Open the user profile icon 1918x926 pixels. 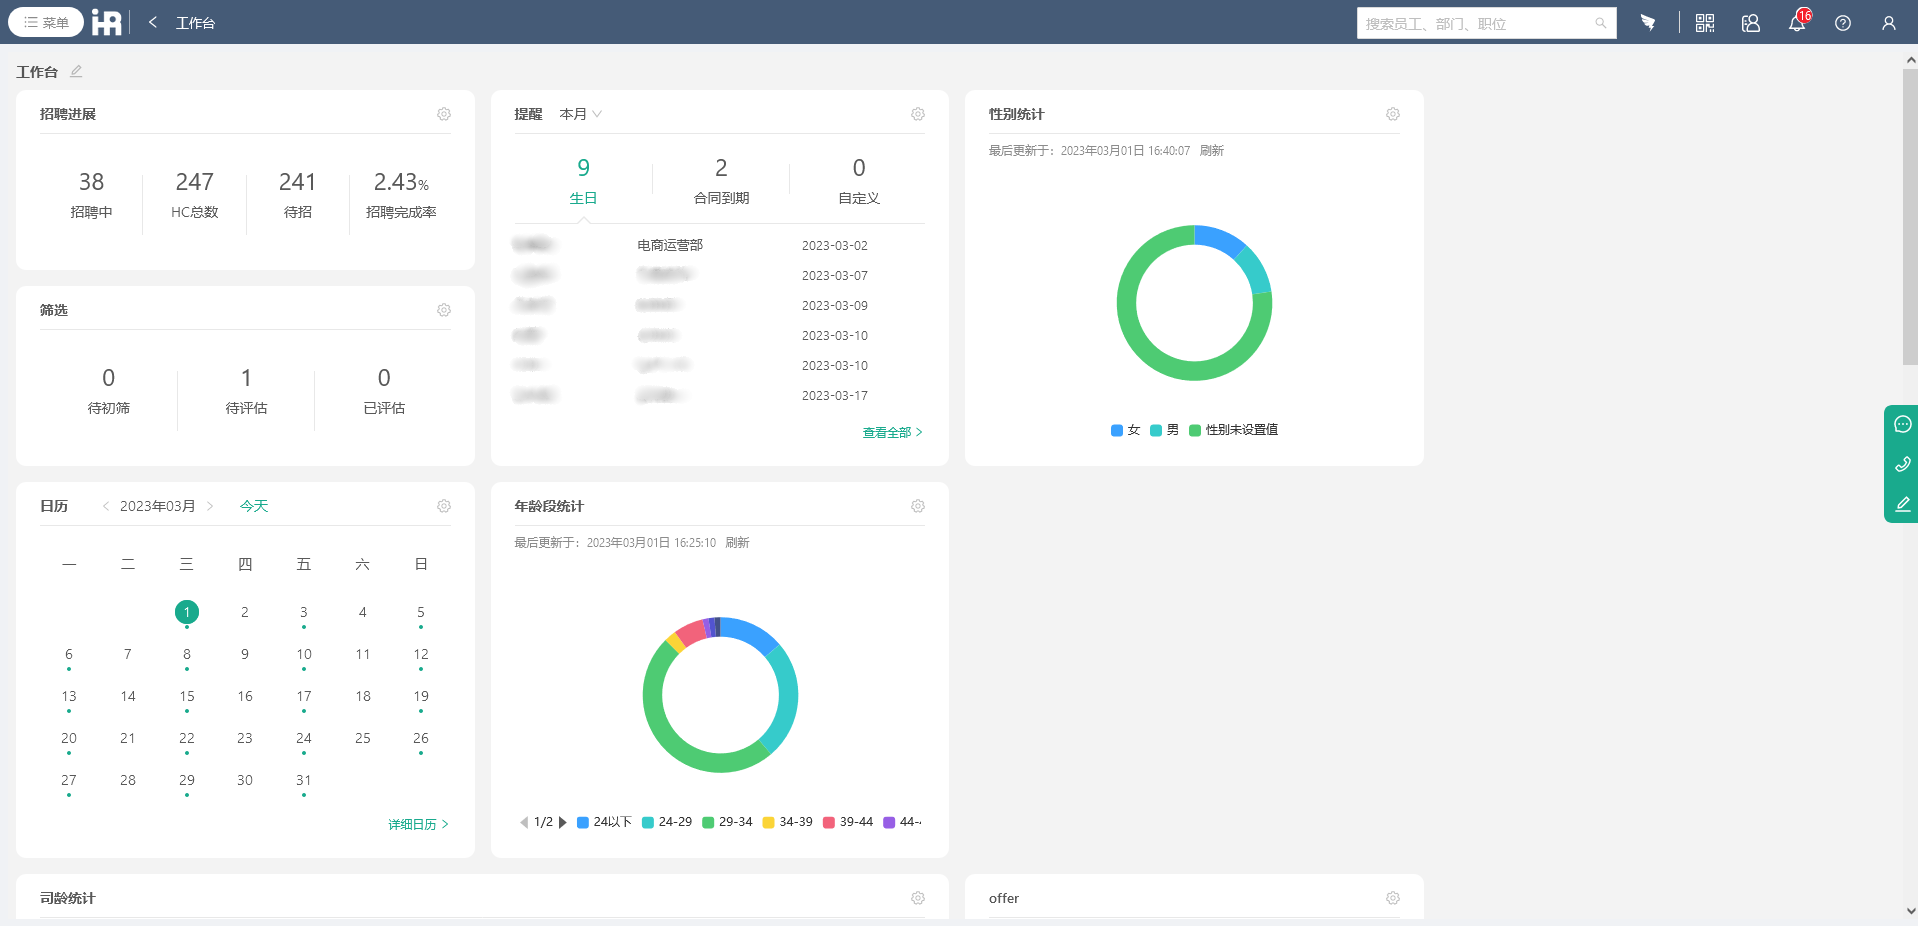click(x=1889, y=23)
